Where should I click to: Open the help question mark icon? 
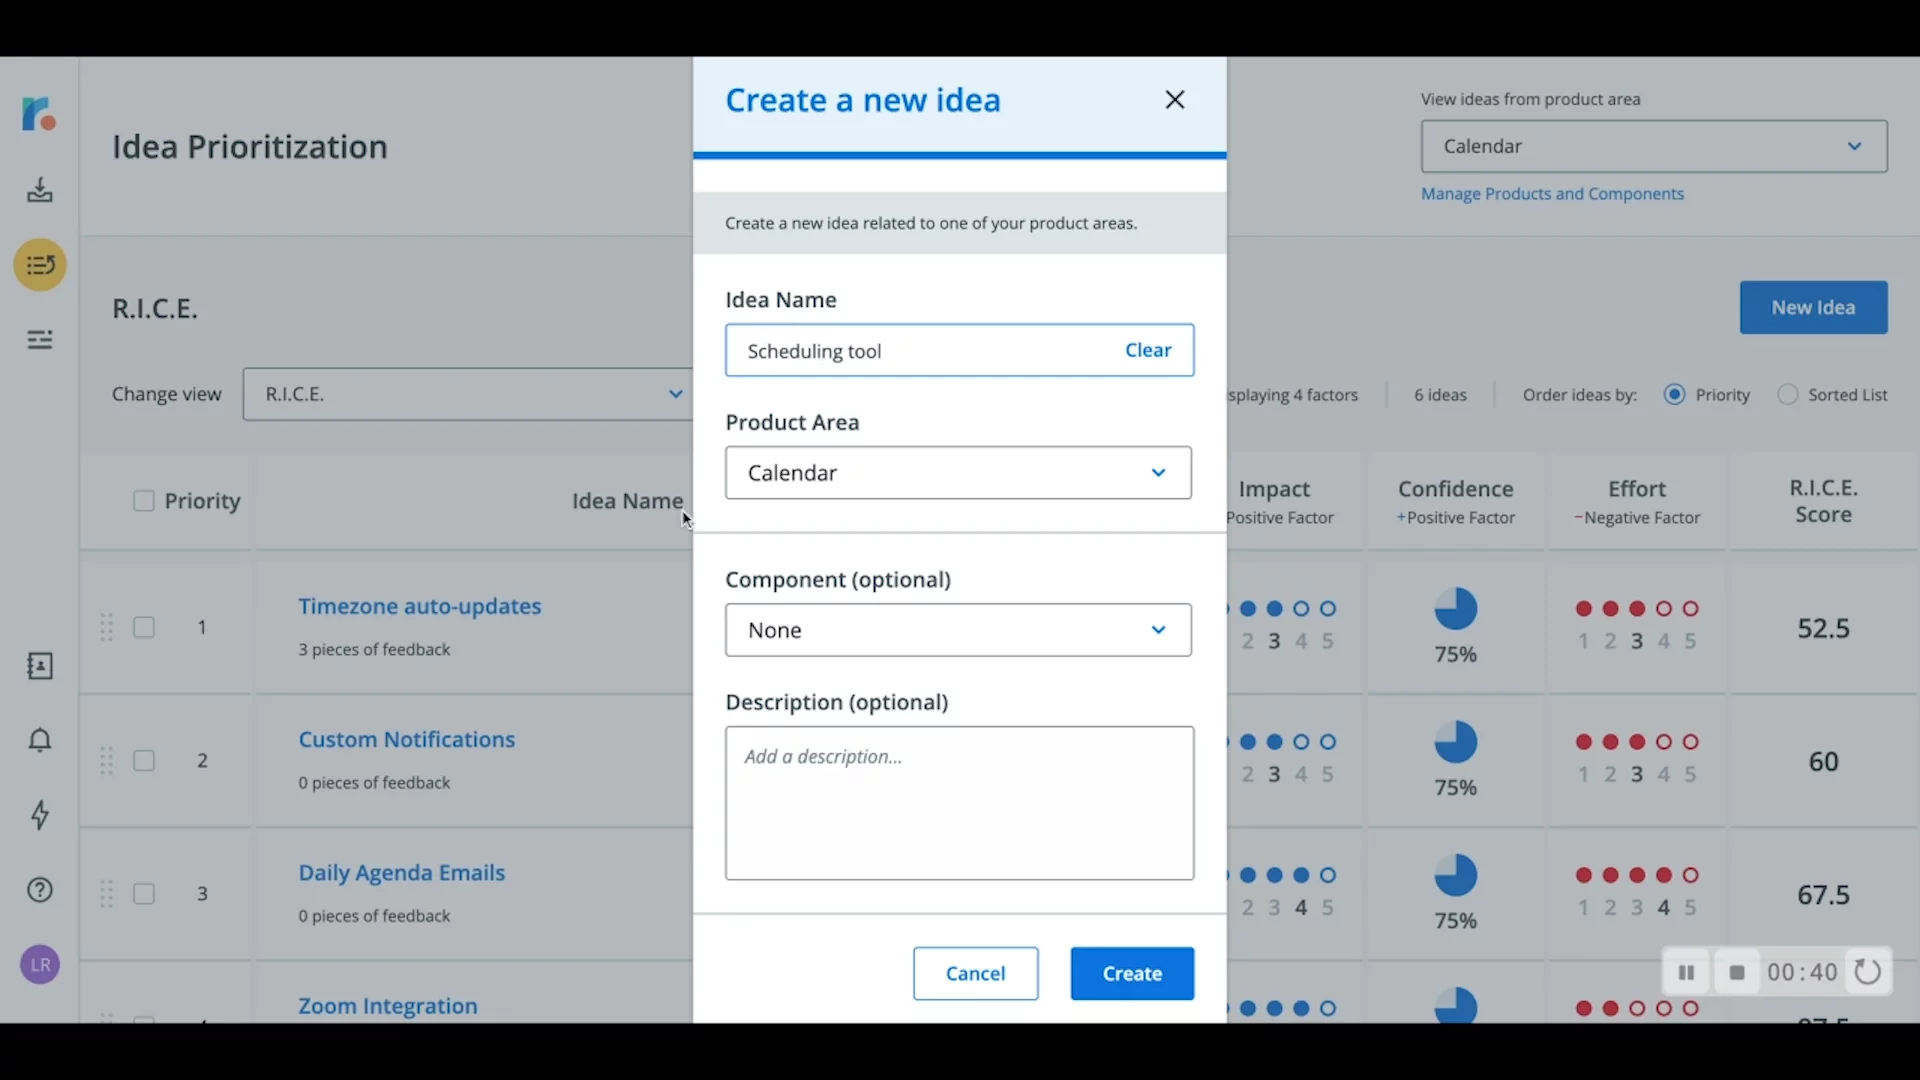(x=40, y=890)
